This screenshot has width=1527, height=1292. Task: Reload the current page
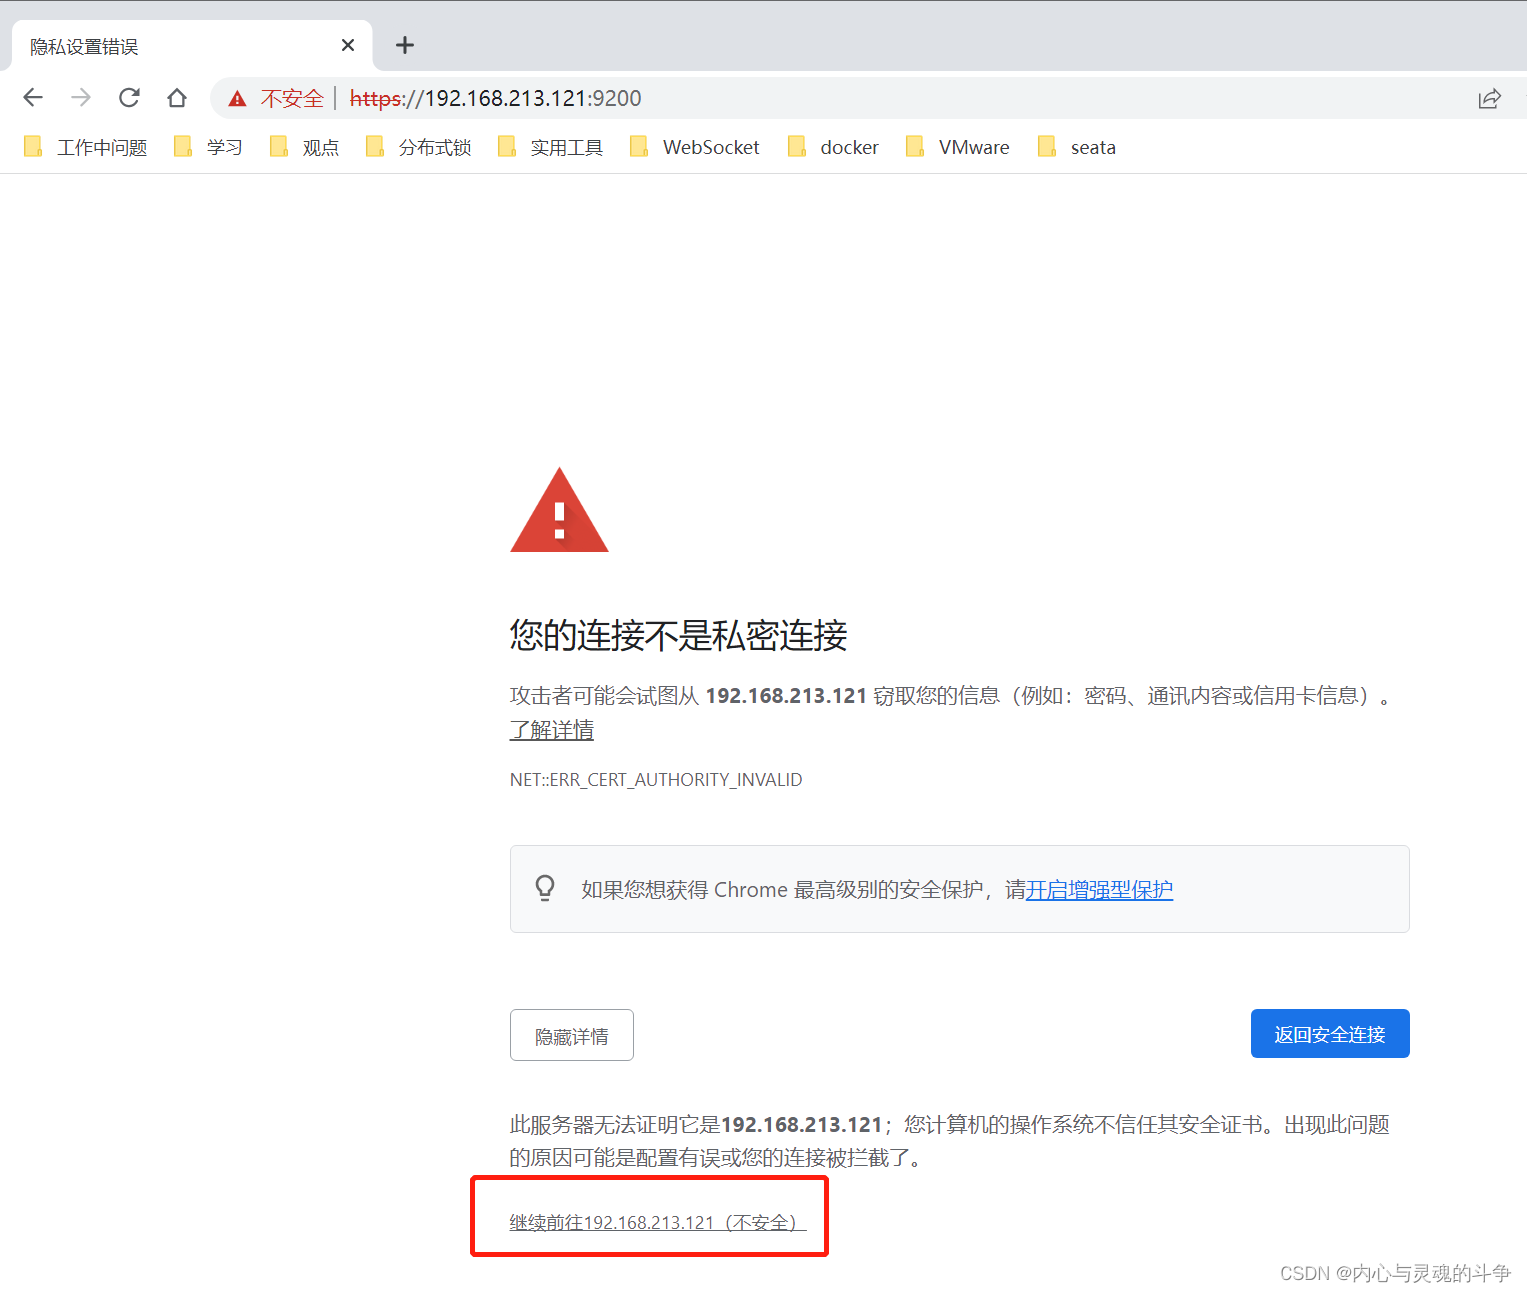point(129,97)
